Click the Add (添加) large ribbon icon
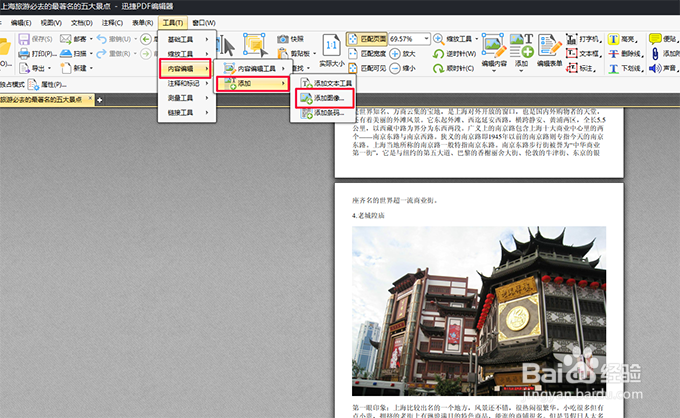 tap(521, 46)
